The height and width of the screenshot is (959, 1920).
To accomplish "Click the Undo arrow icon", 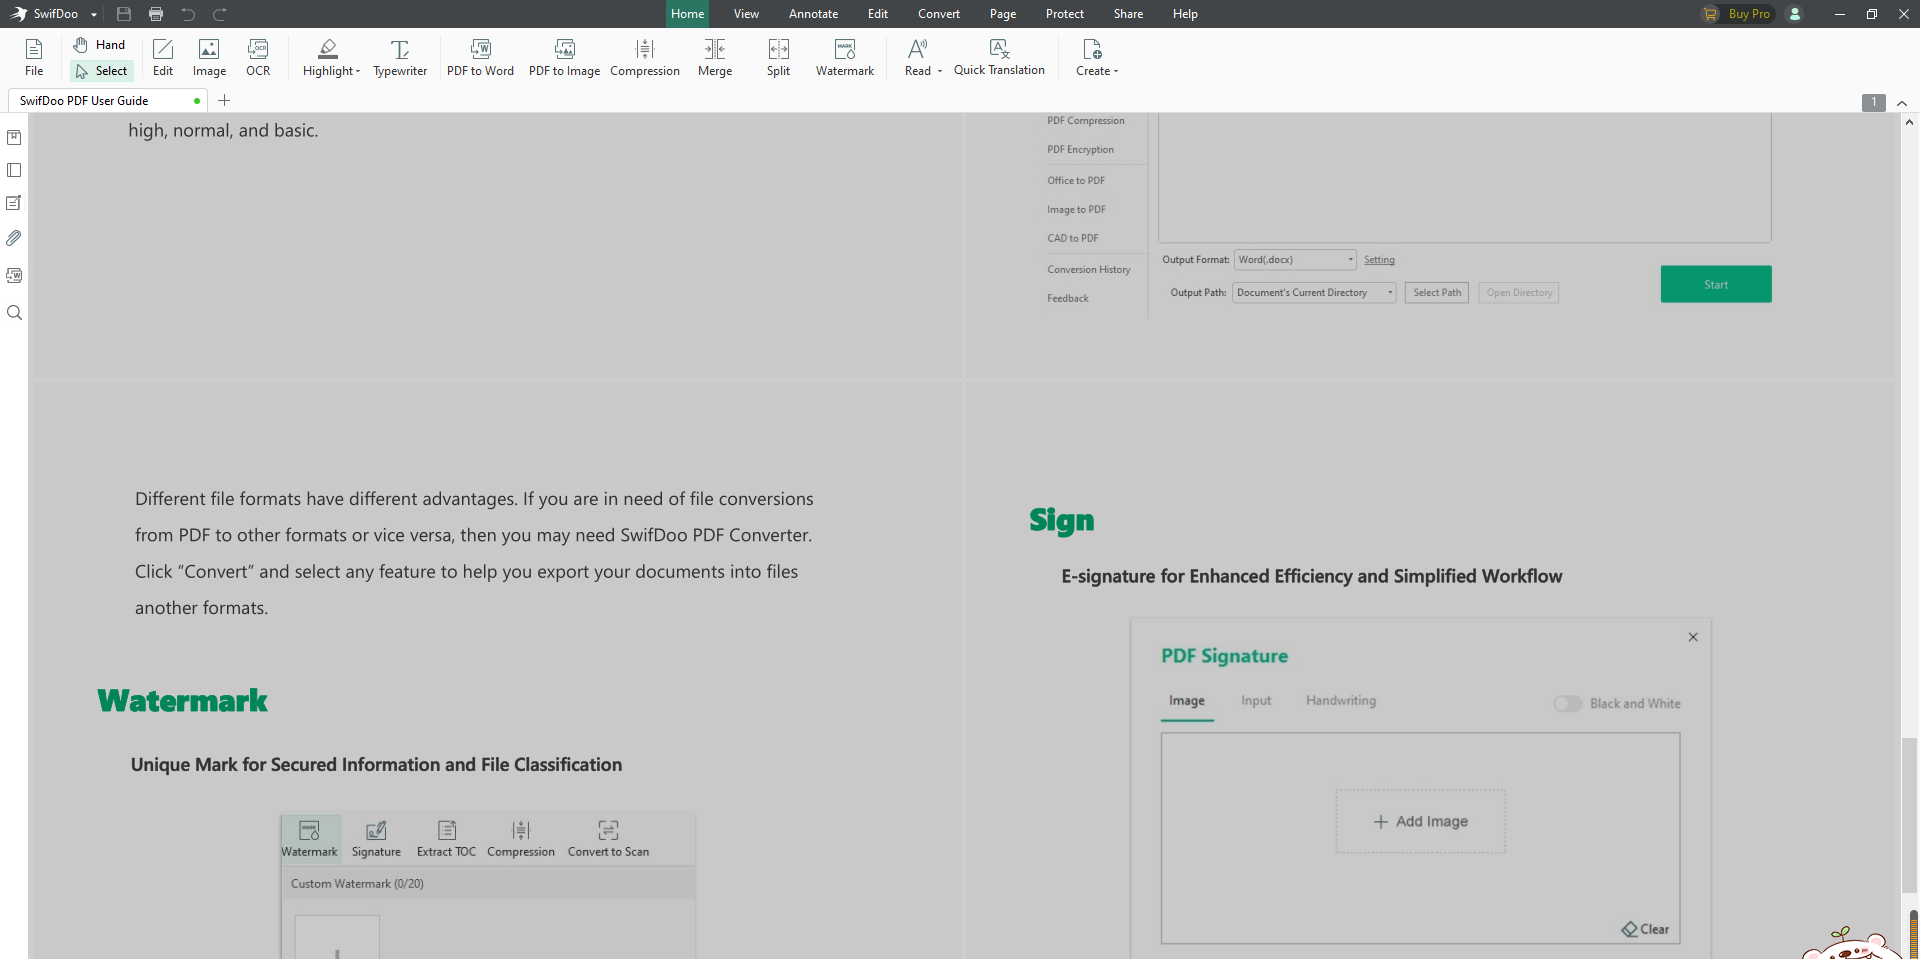I will point(188,14).
